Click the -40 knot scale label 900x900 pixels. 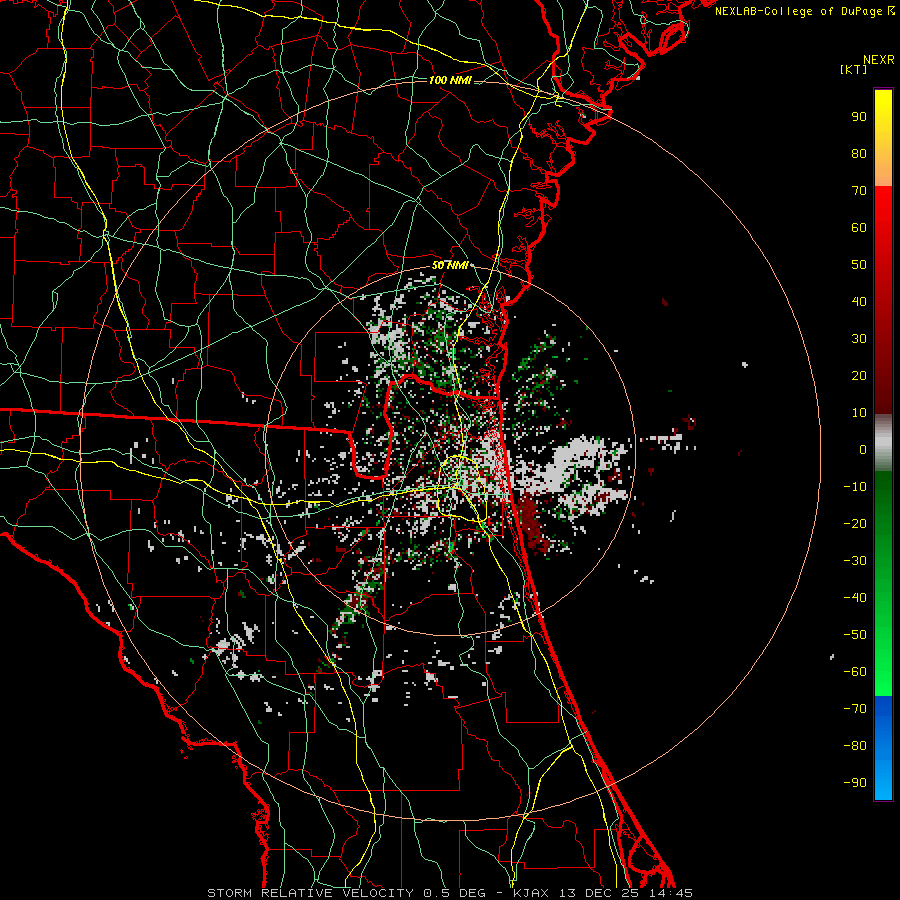tap(855, 598)
